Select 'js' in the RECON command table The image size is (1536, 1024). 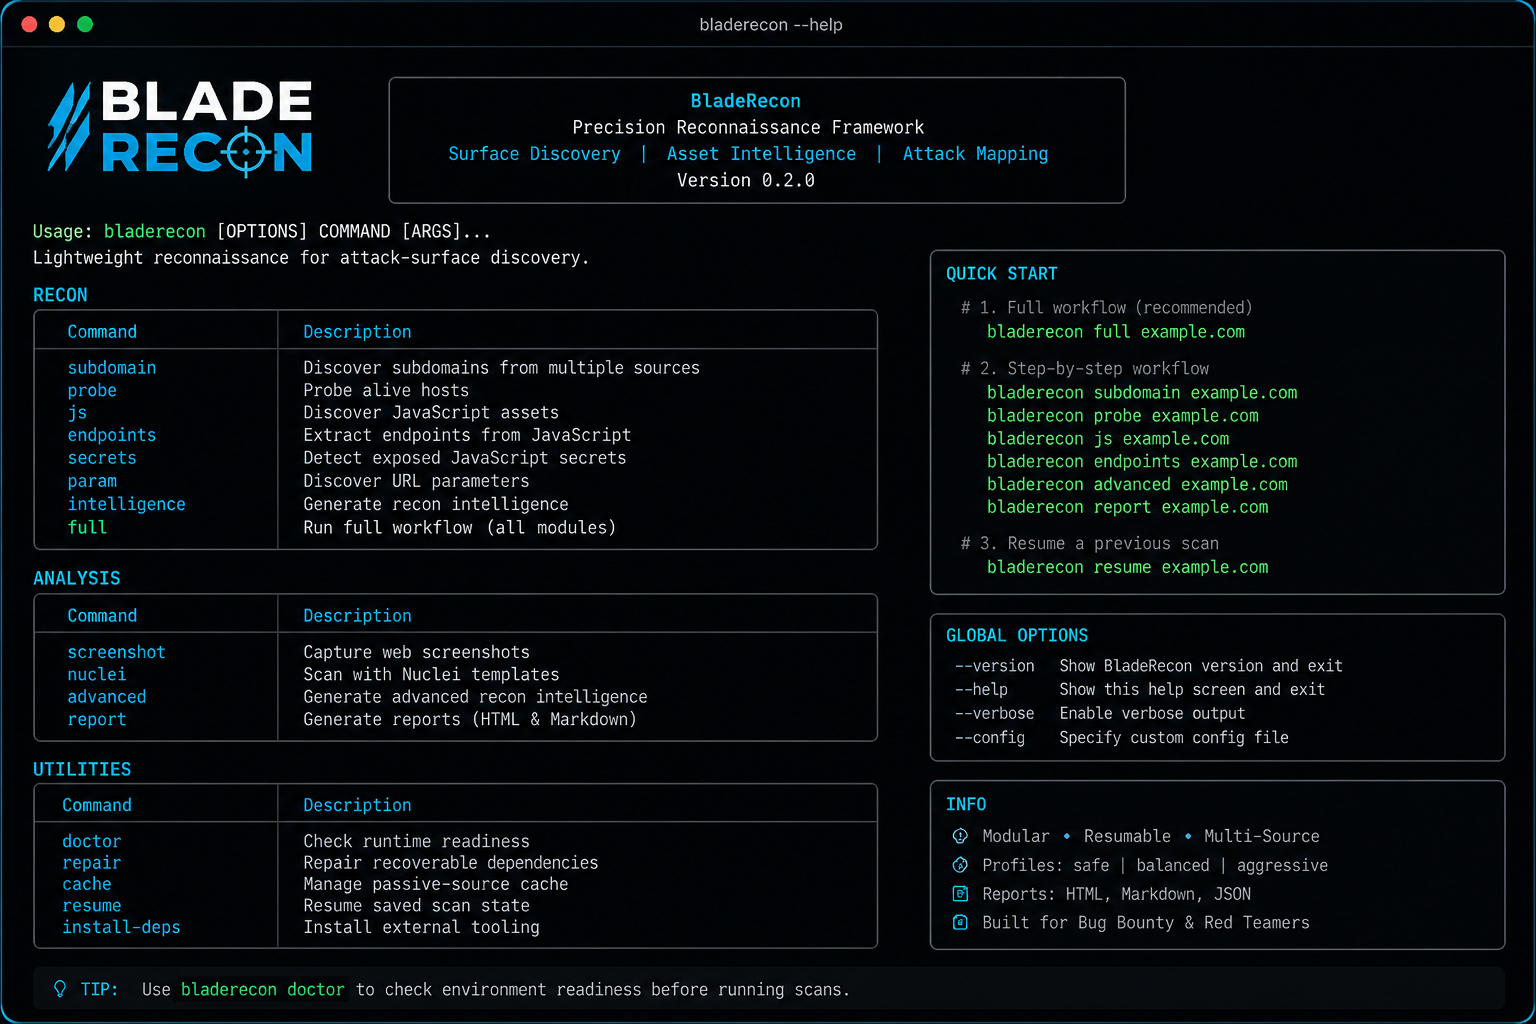77,413
